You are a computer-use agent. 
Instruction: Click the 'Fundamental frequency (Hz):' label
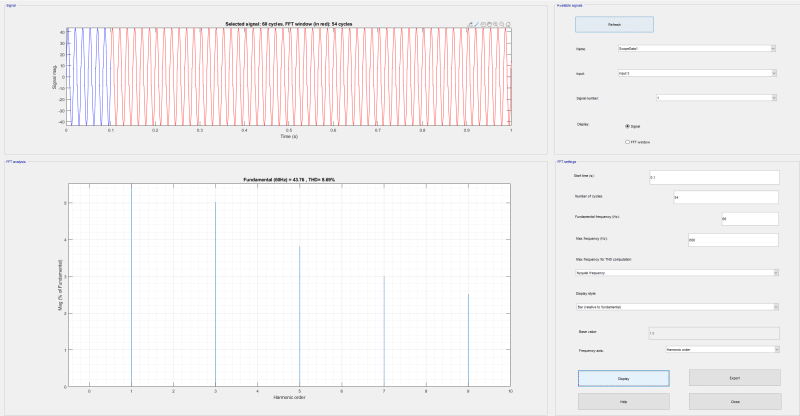pyautogui.click(x=597, y=217)
